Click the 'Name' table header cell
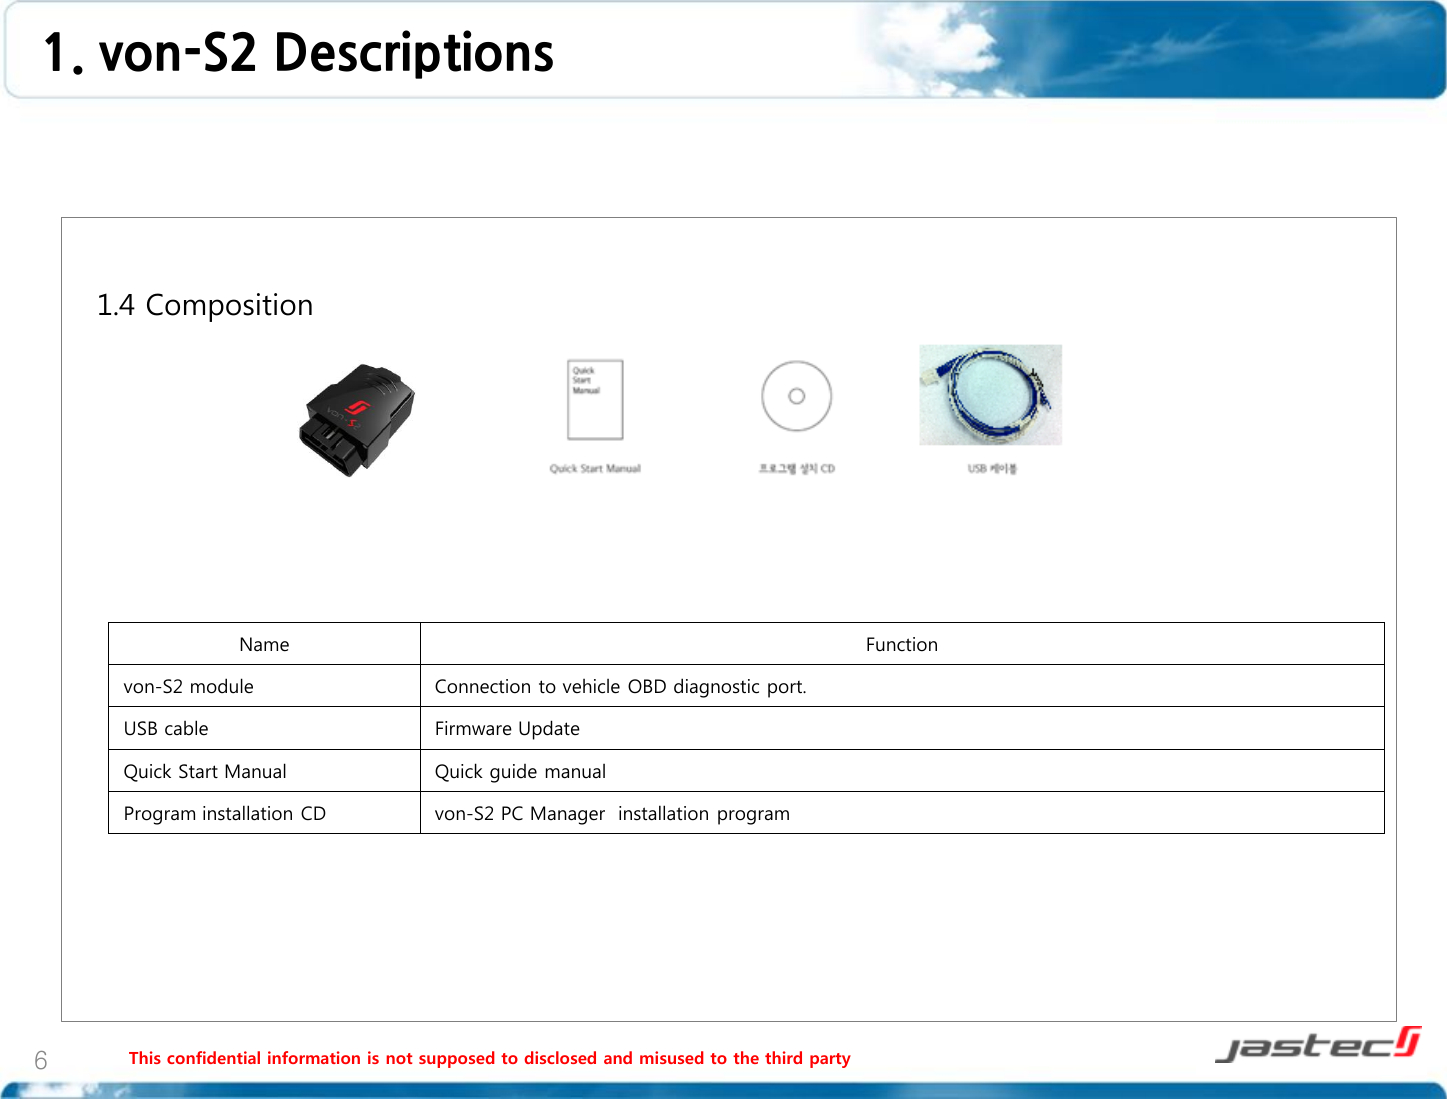Viewport: 1447px width, 1099px height. tap(264, 644)
